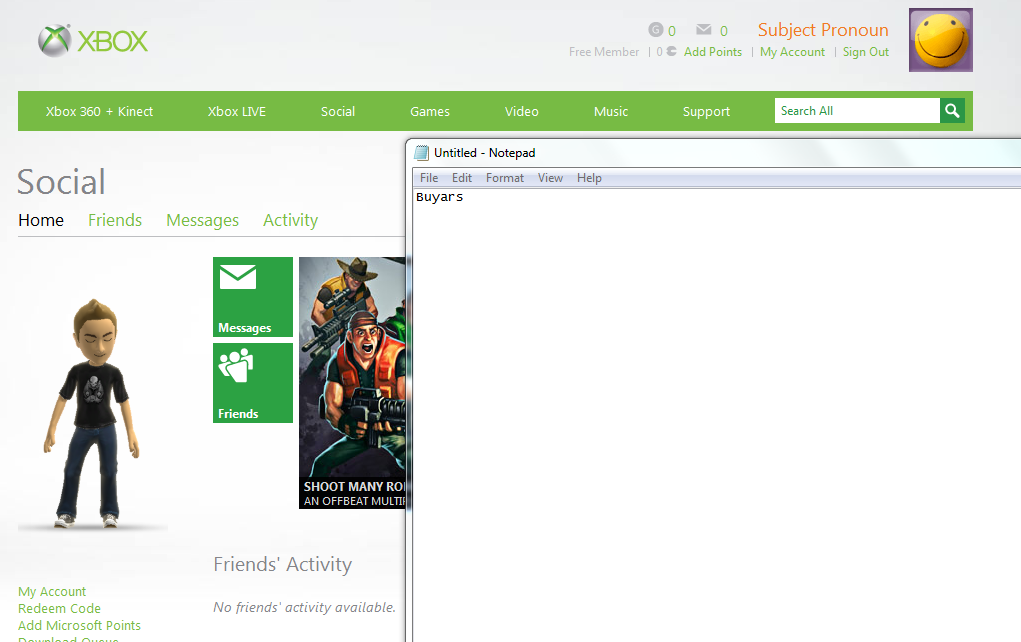Open the Shoot Many Robots game banner
The width and height of the screenshot is (1021, 642).
pos(352,383)
